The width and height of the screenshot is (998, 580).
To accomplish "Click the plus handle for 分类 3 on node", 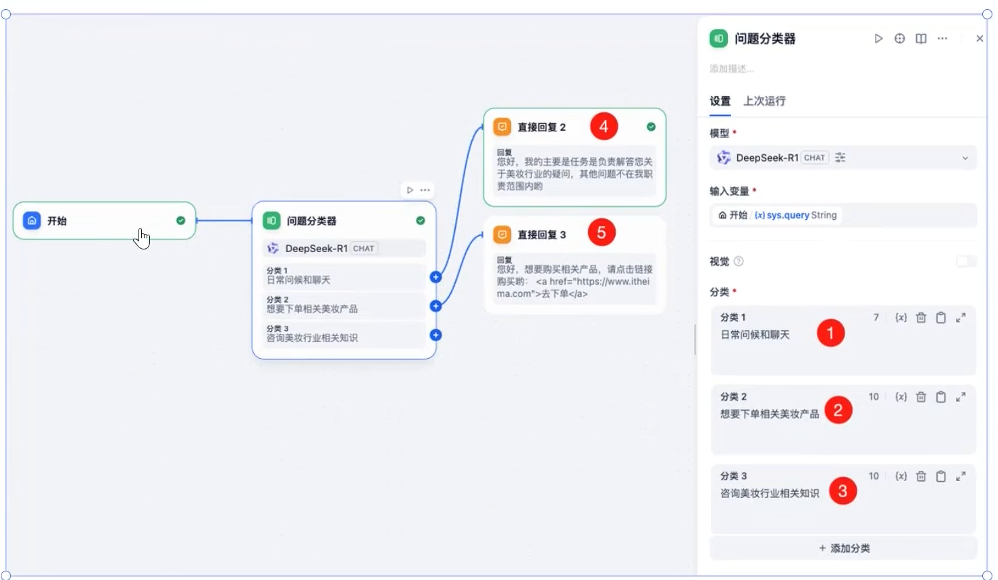I will point(435,335).
